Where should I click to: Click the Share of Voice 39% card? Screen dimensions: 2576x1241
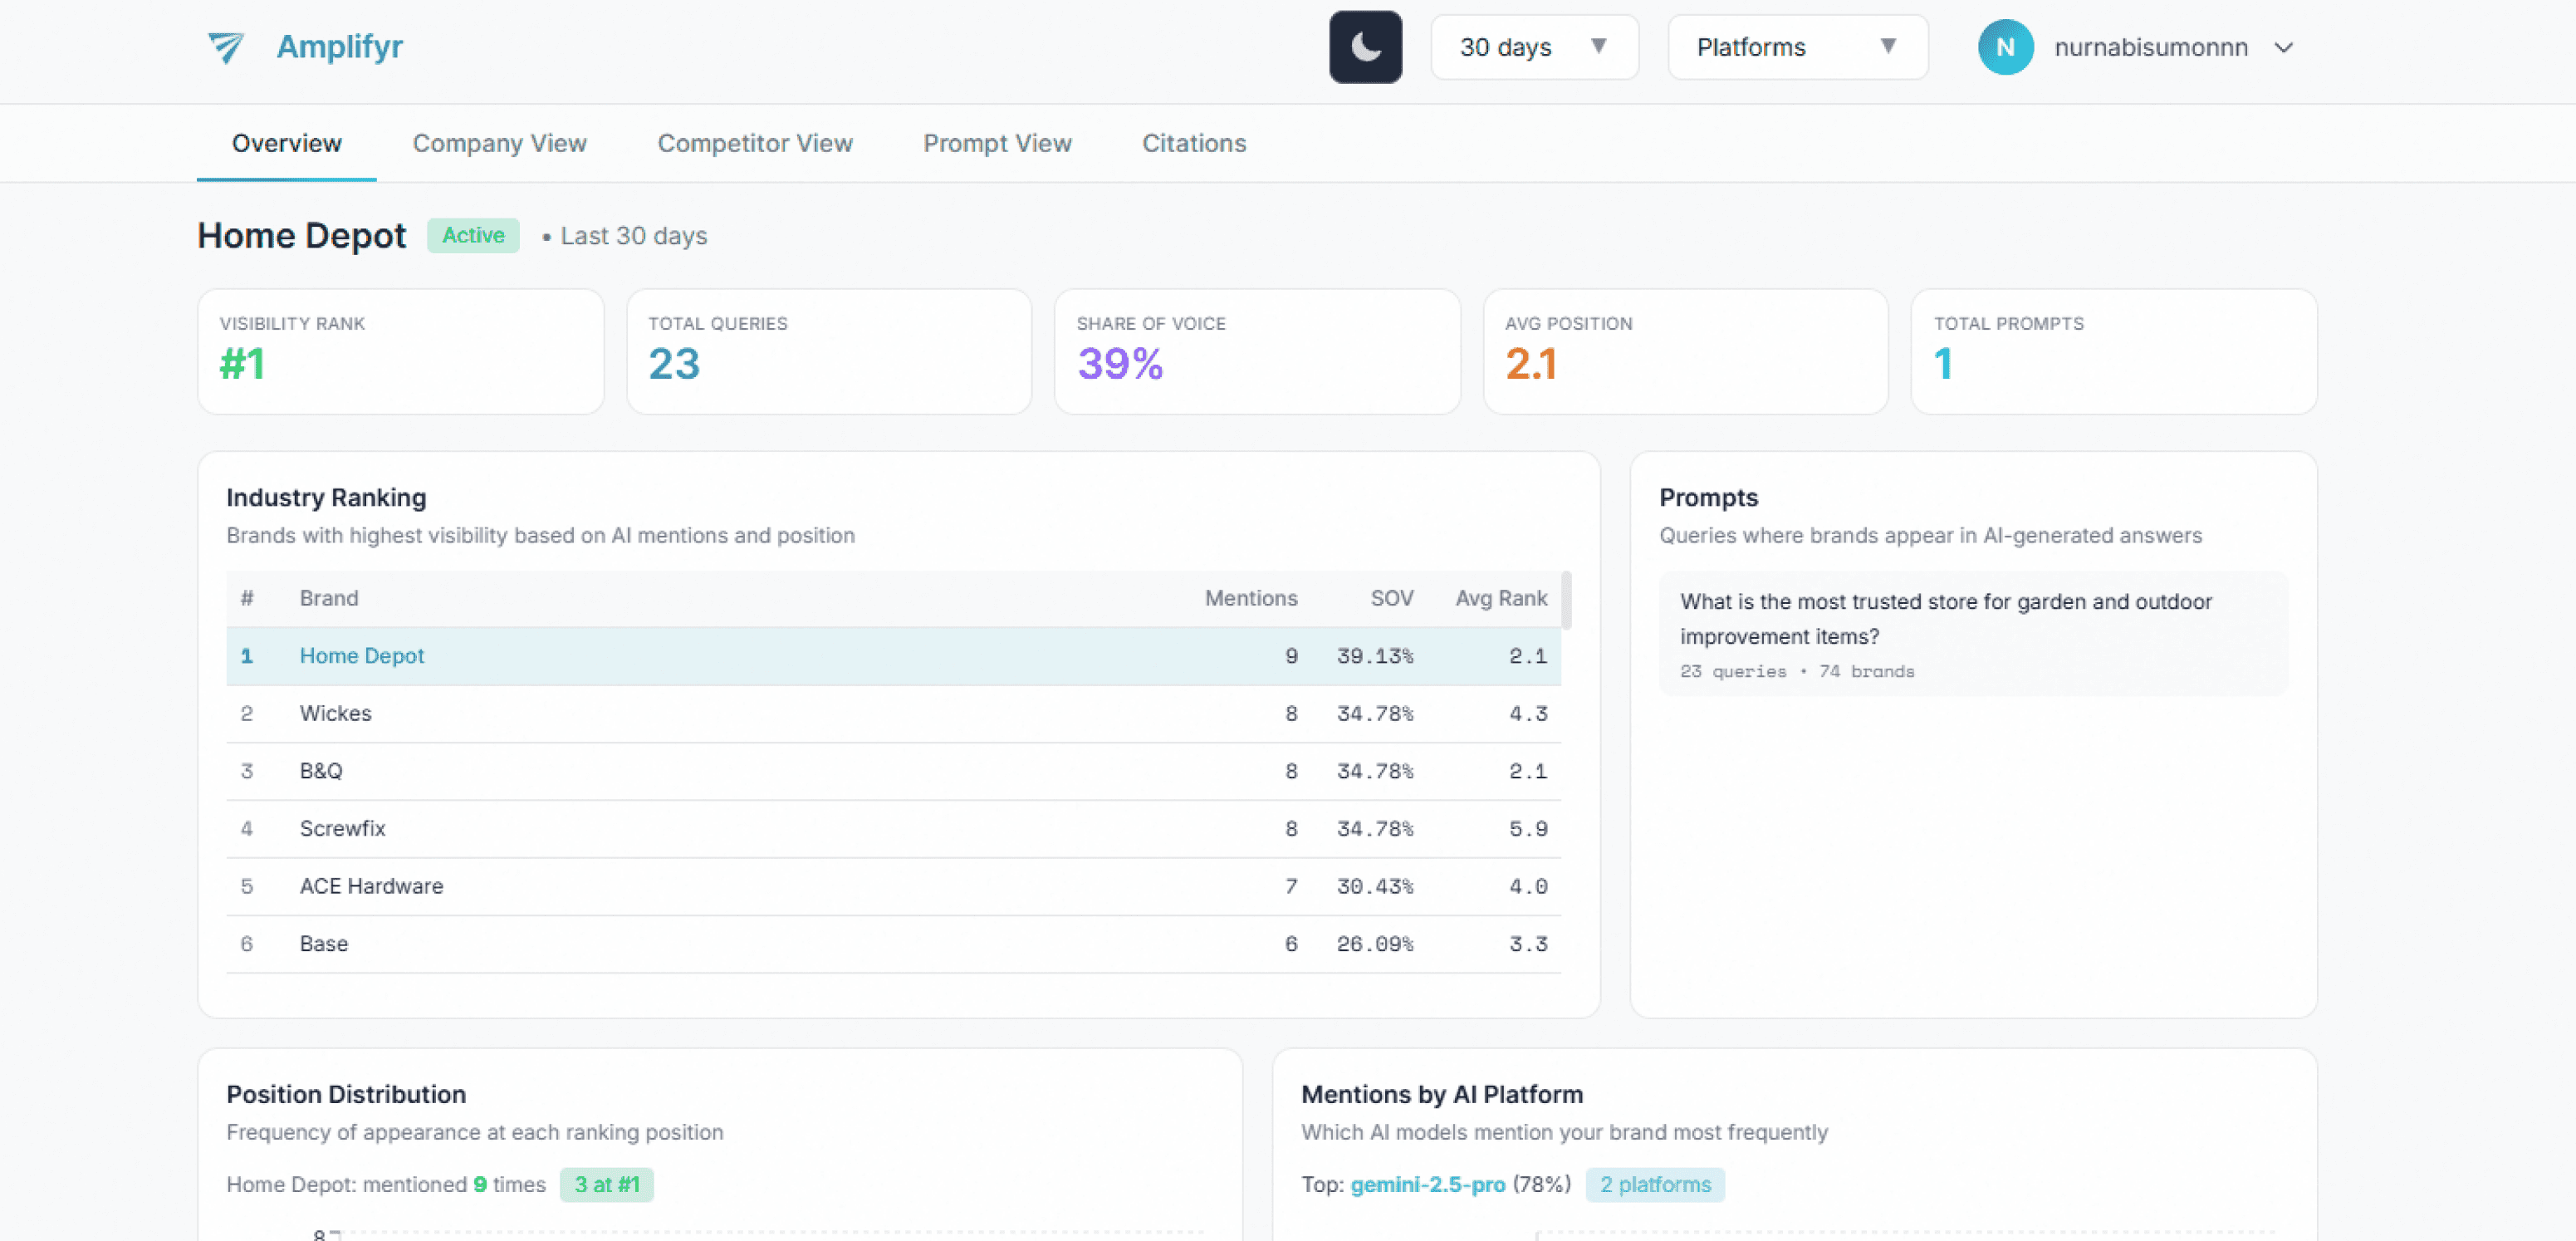tap(1256, 351)
